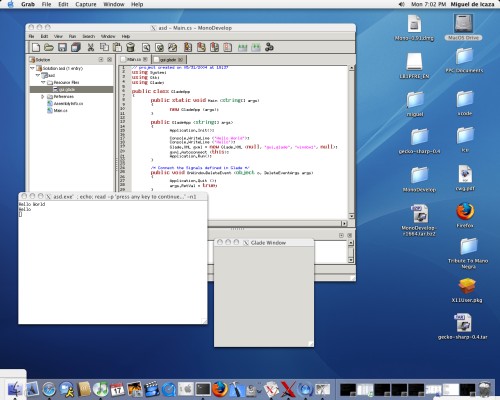Click the volume icon in the menu bar
Image resolution: width=500 pixels, height=400 pixels.
pyautogui.click(x=402, y=4)
